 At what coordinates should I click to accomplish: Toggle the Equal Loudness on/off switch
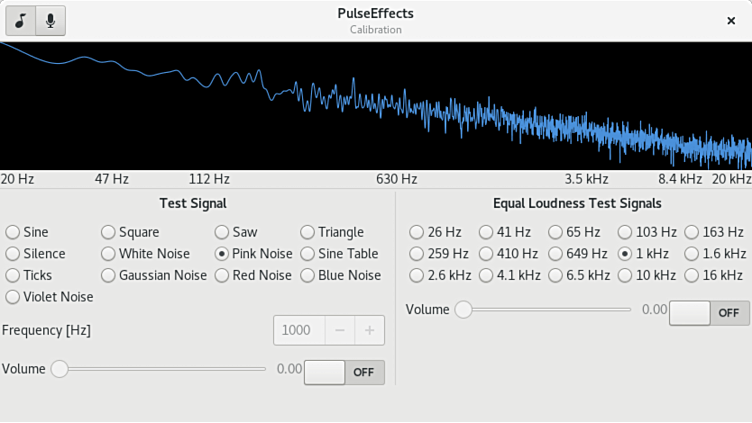[709, 313]
